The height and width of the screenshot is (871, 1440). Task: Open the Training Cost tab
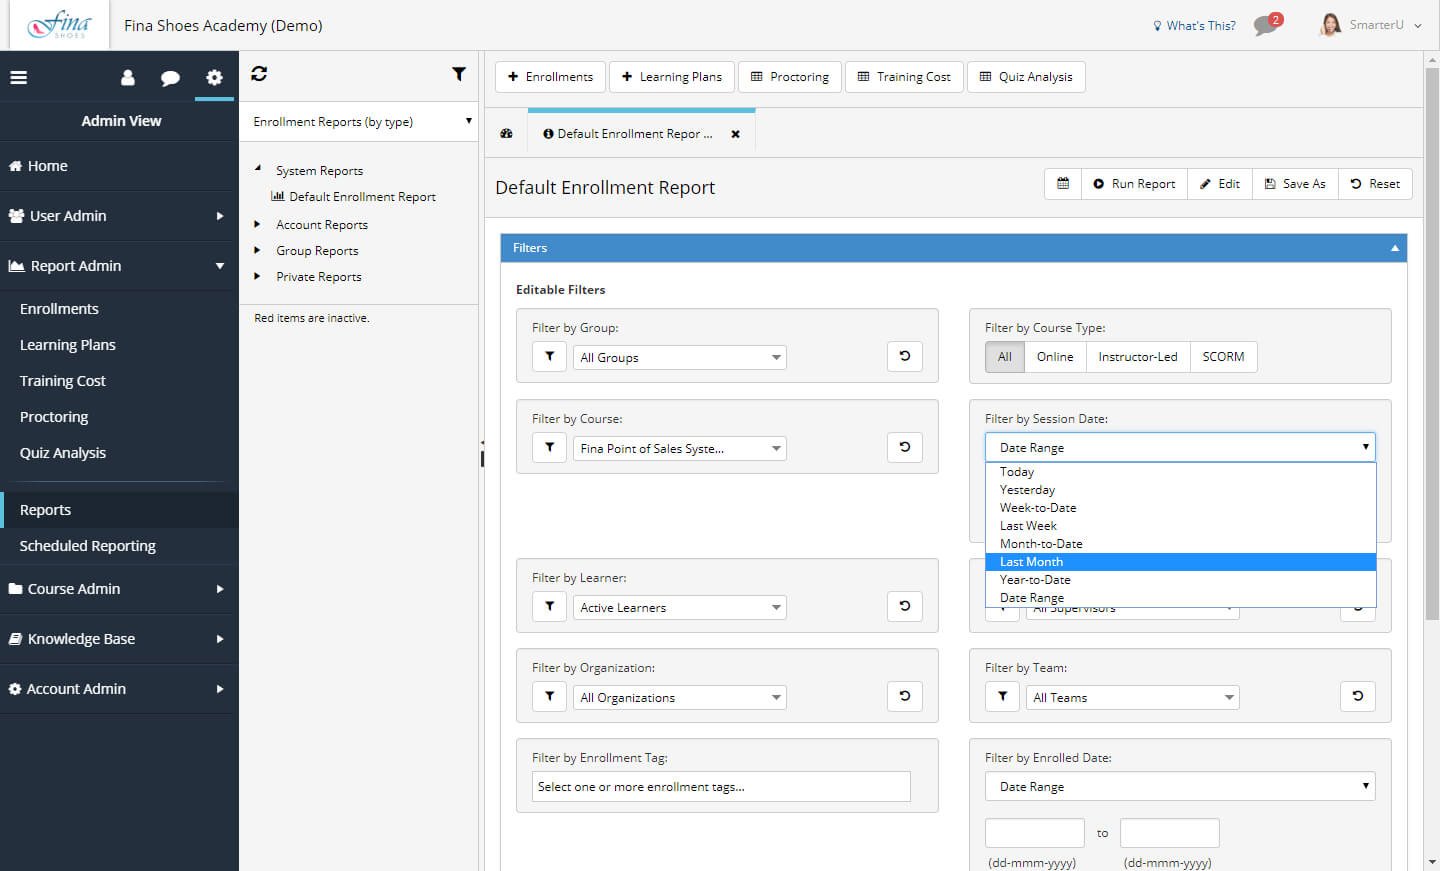[x=904, y=77]
